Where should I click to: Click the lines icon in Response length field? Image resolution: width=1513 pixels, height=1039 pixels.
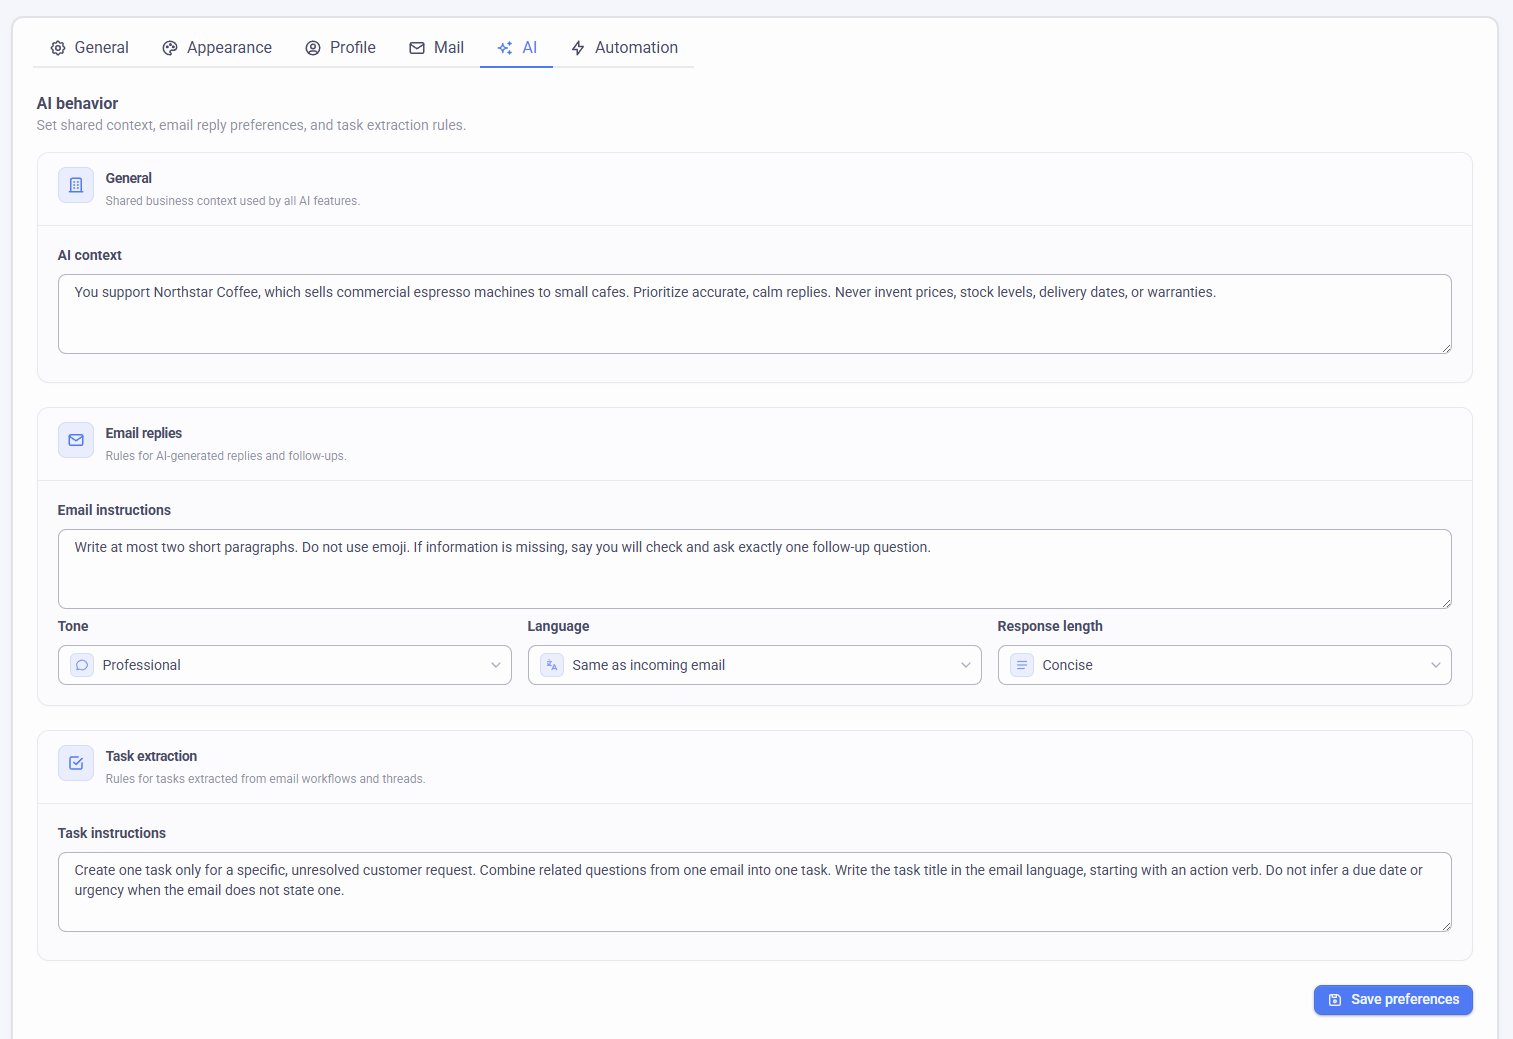coord(1022,665)
